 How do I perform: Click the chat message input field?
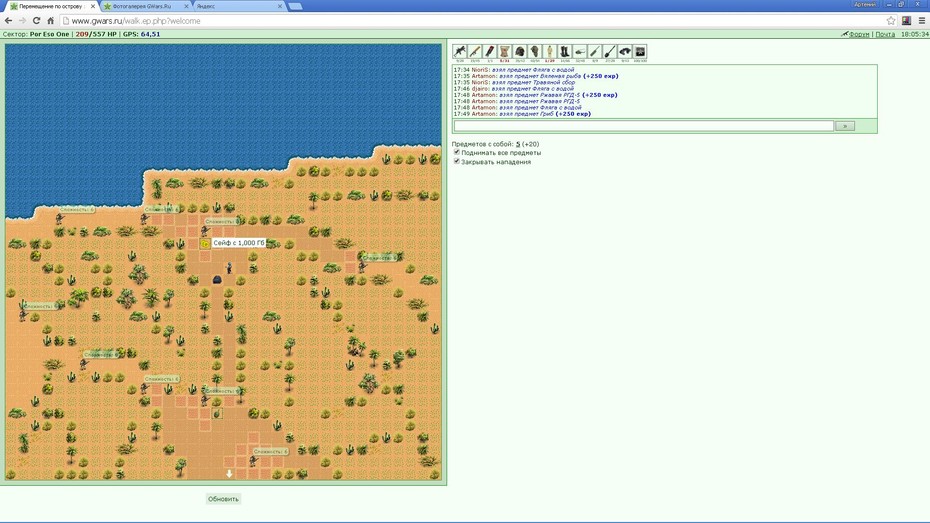pyautogui.click(x=644, y=126)
